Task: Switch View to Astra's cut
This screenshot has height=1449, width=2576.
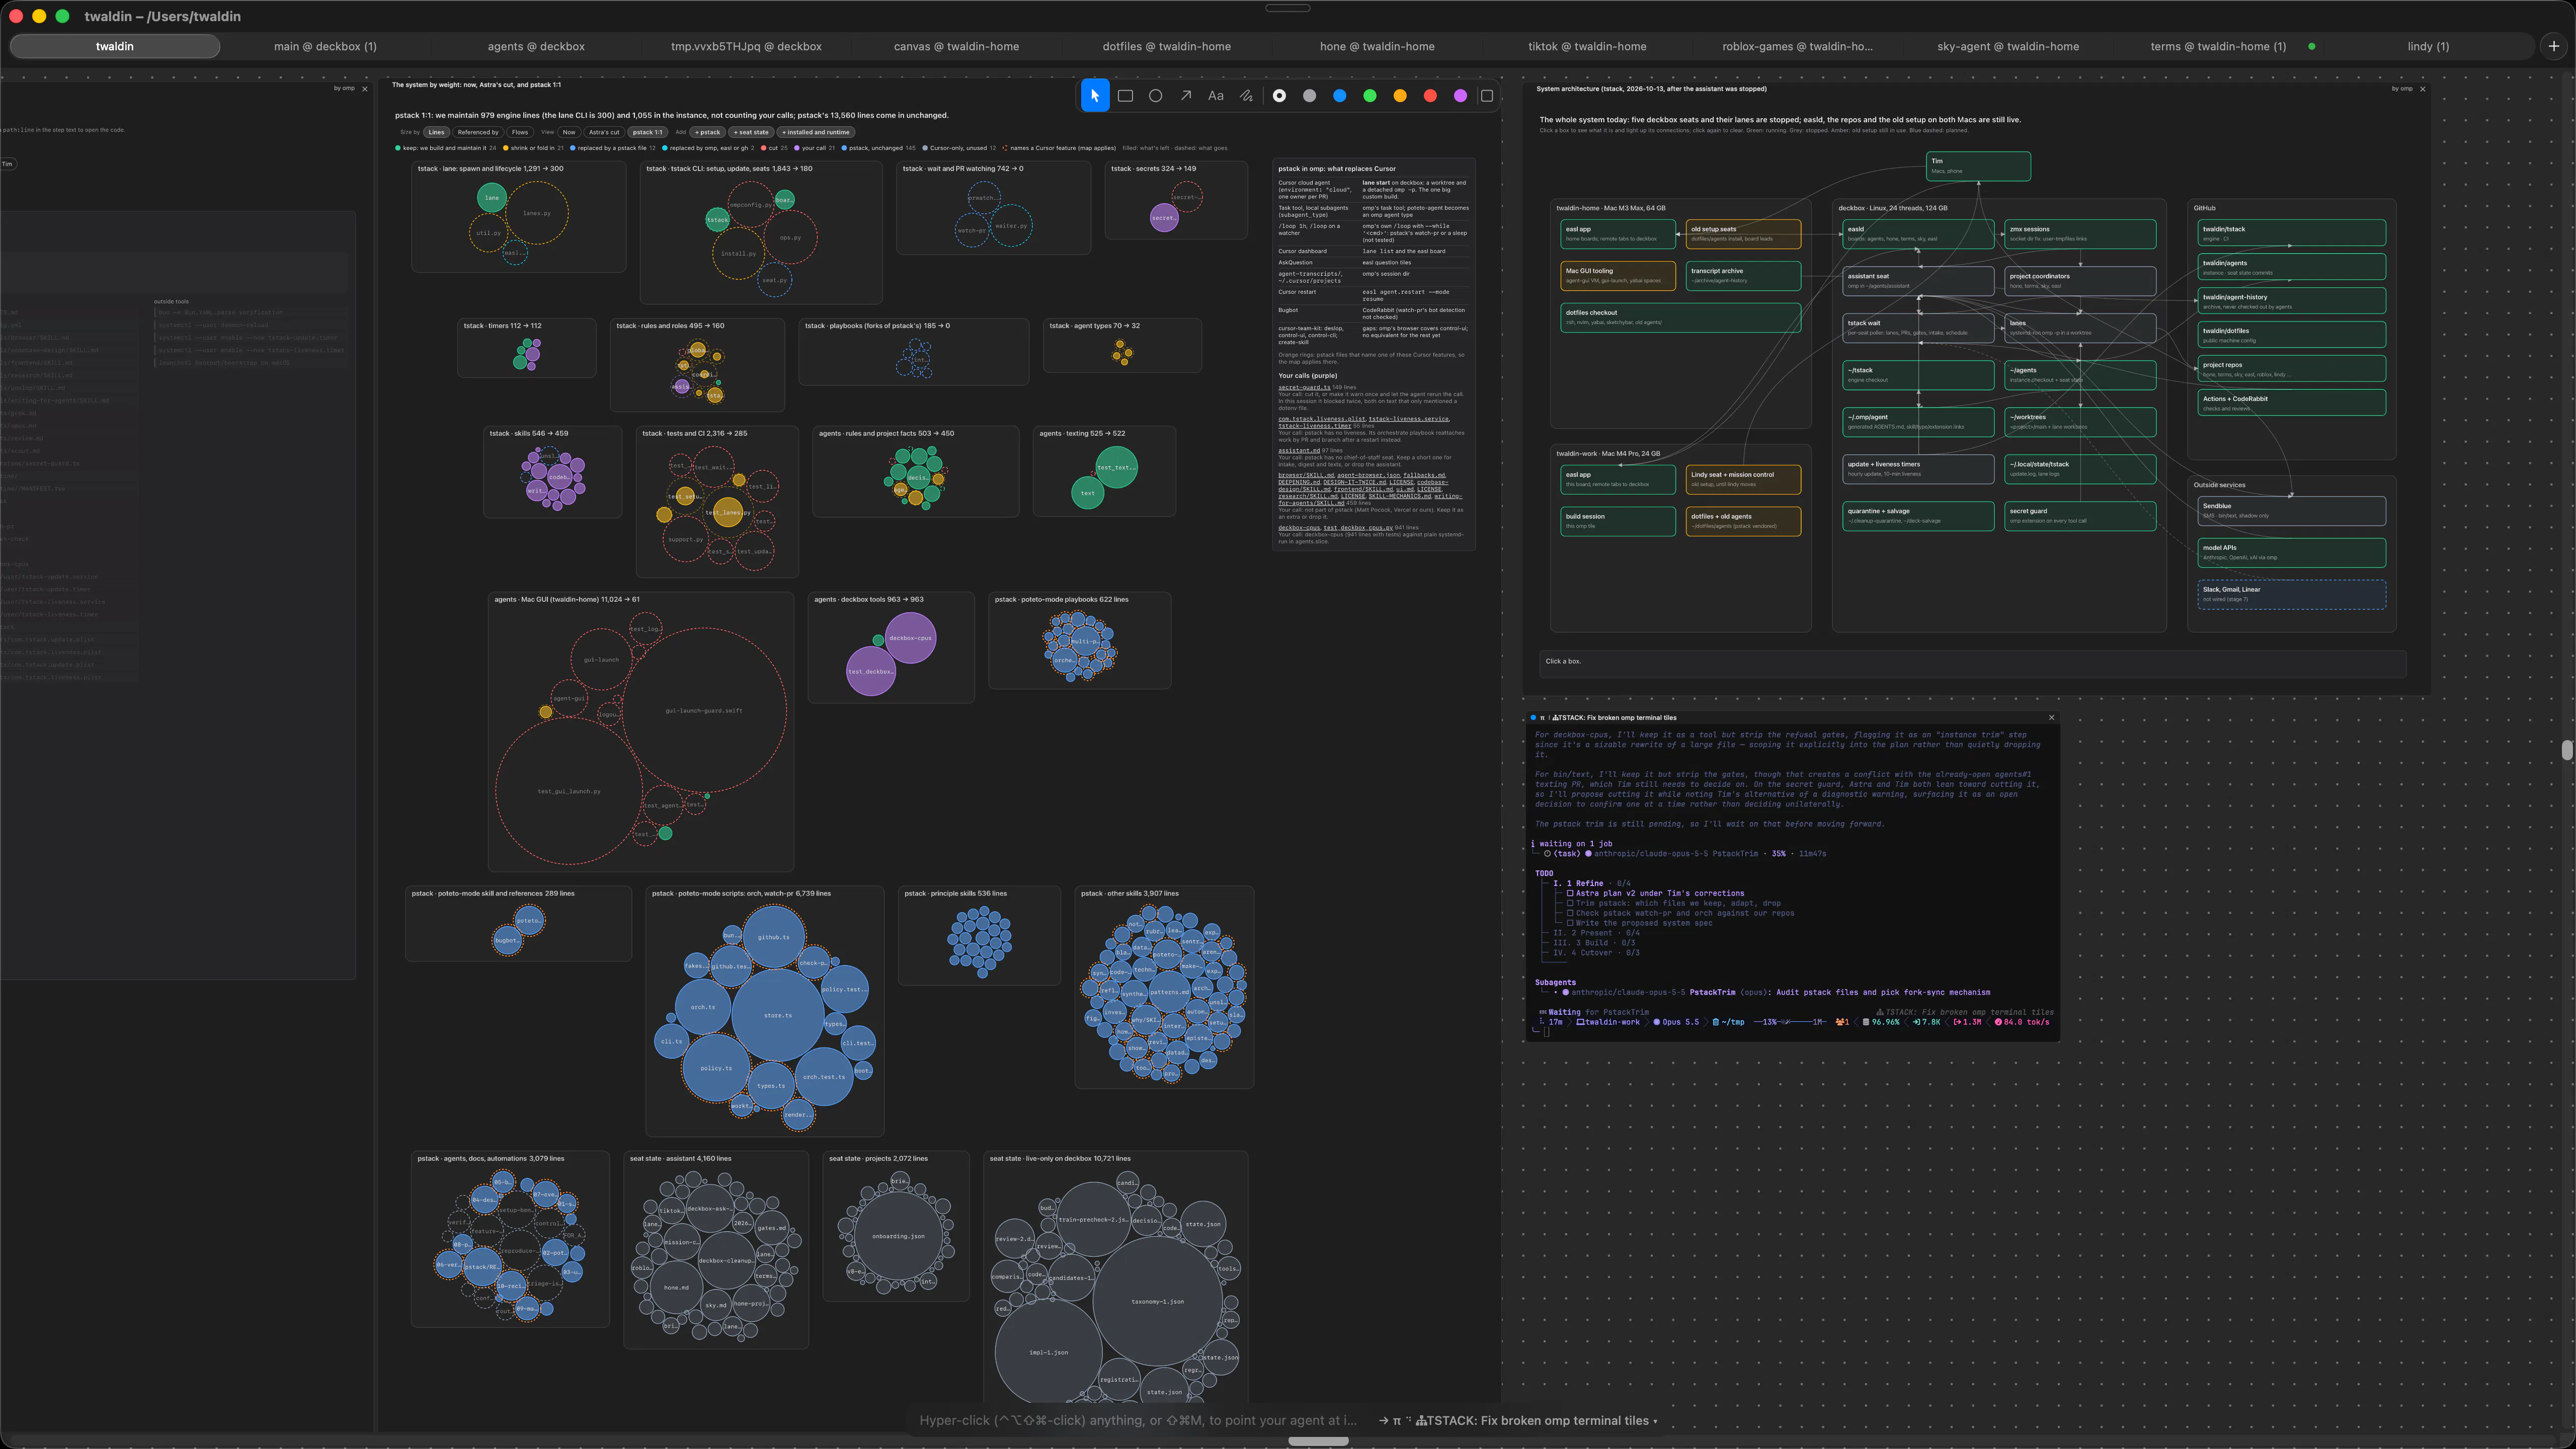Action: pyautogui.click(x=604, y=132)
